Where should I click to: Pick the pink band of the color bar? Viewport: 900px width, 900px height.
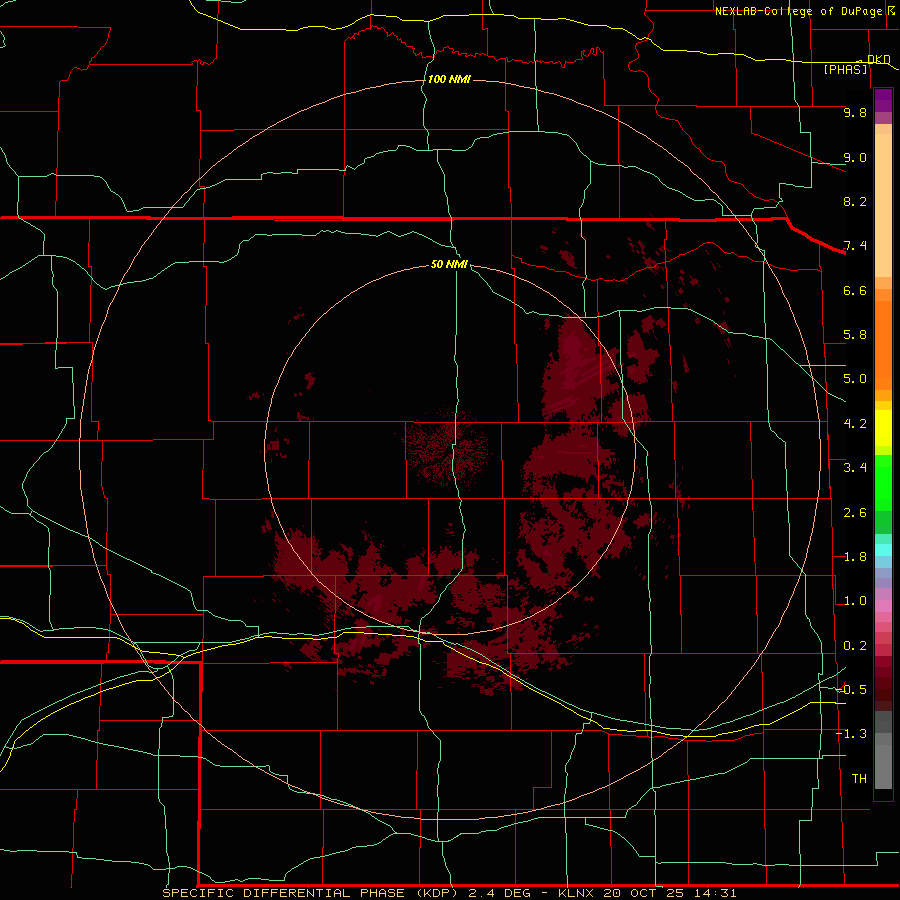(883, 606)
